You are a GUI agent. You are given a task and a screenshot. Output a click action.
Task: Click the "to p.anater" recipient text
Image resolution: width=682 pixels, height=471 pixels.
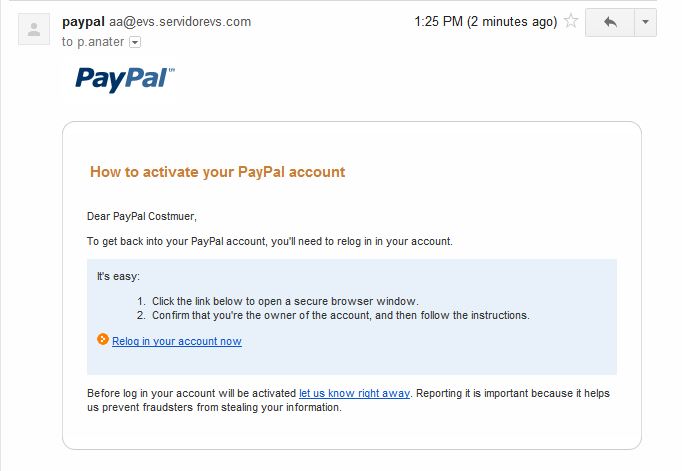[x=94, y=42]
